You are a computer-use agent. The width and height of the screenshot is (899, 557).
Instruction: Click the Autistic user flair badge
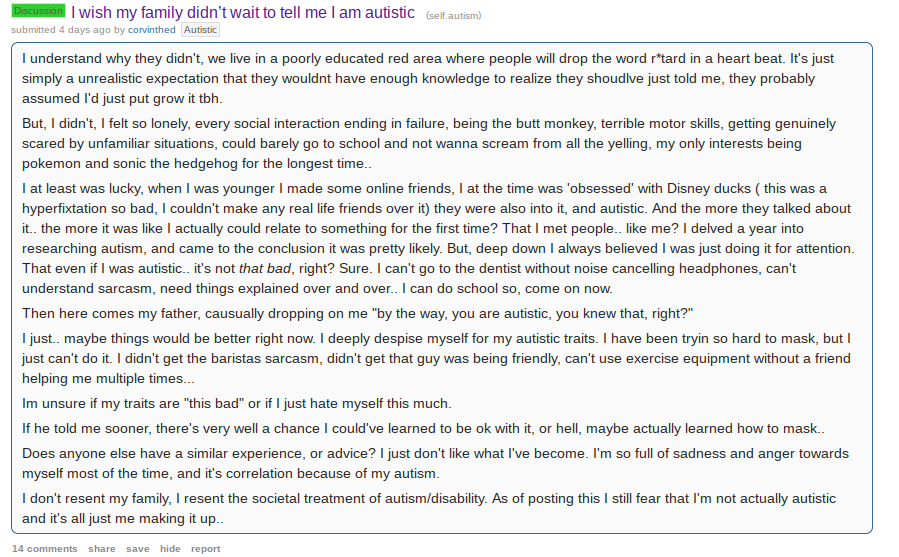[200, 30]
